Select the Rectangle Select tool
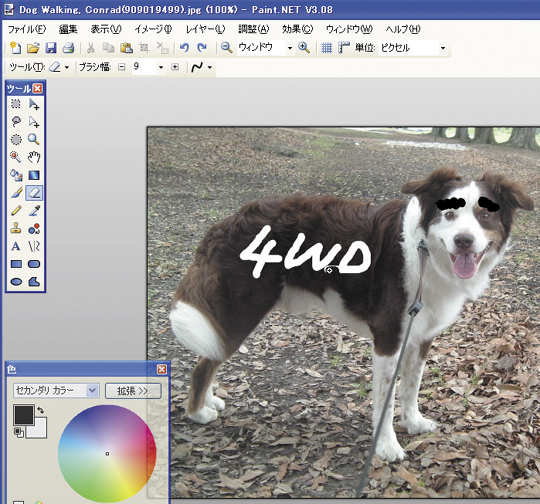Image resolution: width=540 pixels, height=504 pixels. [16, 104]
